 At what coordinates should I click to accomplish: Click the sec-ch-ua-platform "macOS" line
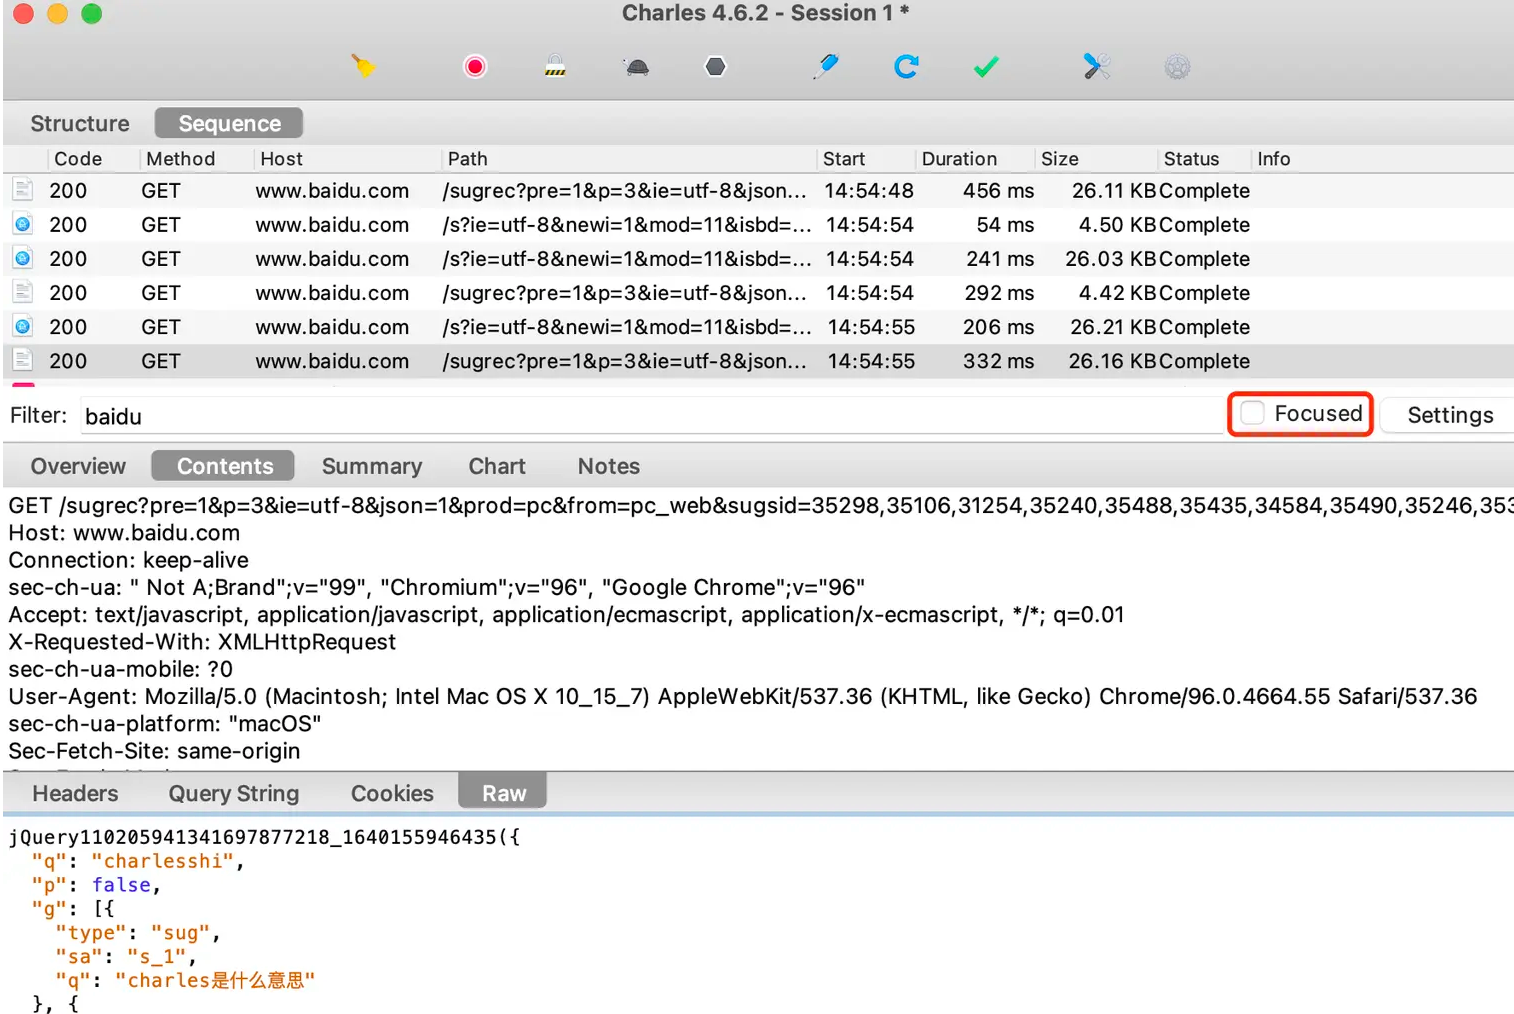tap(165, 723)
